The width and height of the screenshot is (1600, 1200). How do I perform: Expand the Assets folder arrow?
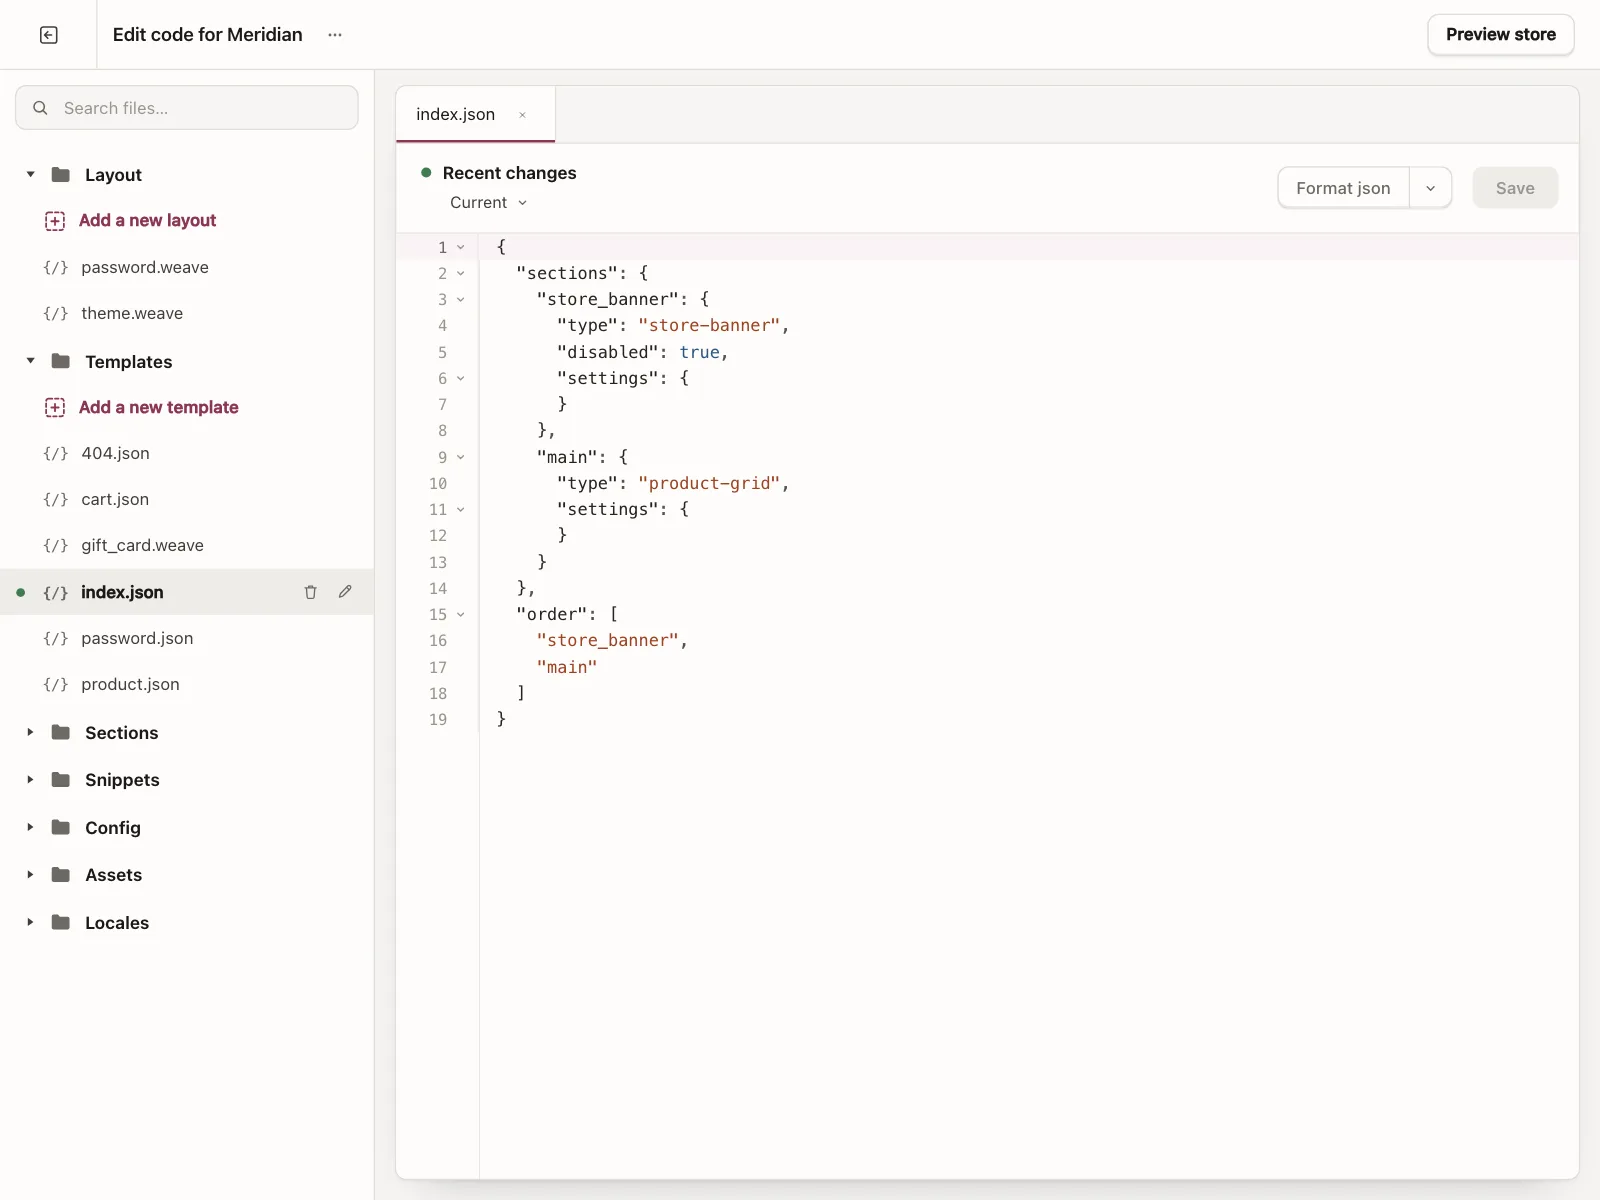[x=30, y=874]
